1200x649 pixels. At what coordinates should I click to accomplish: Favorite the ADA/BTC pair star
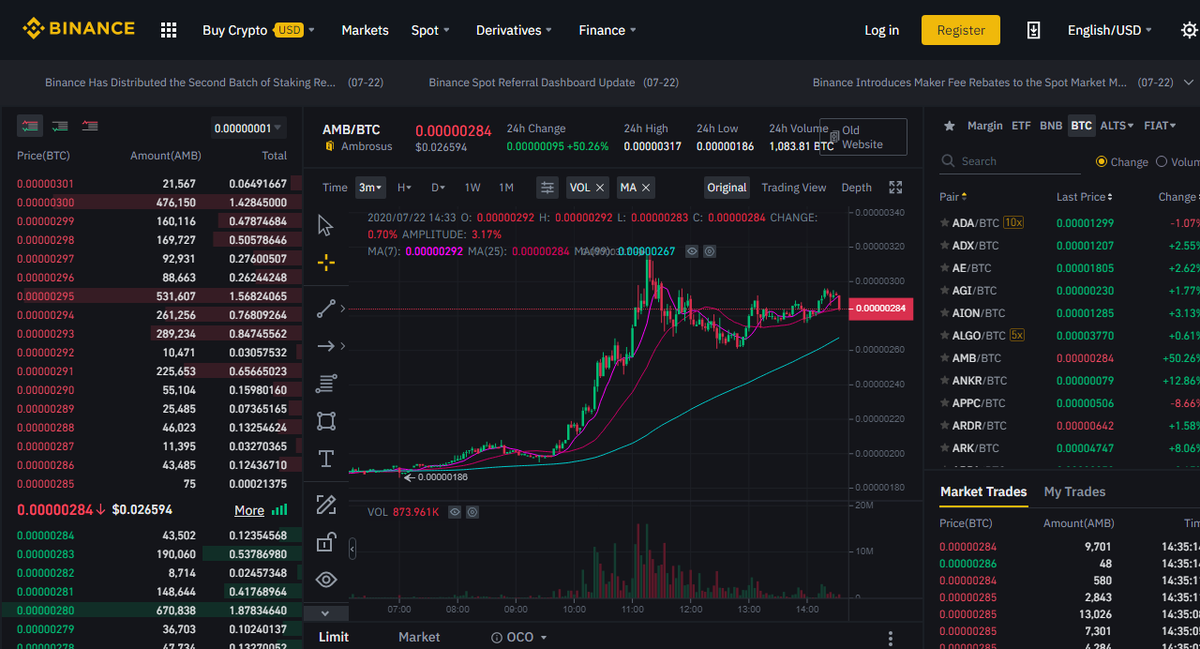tap(945, 222)
